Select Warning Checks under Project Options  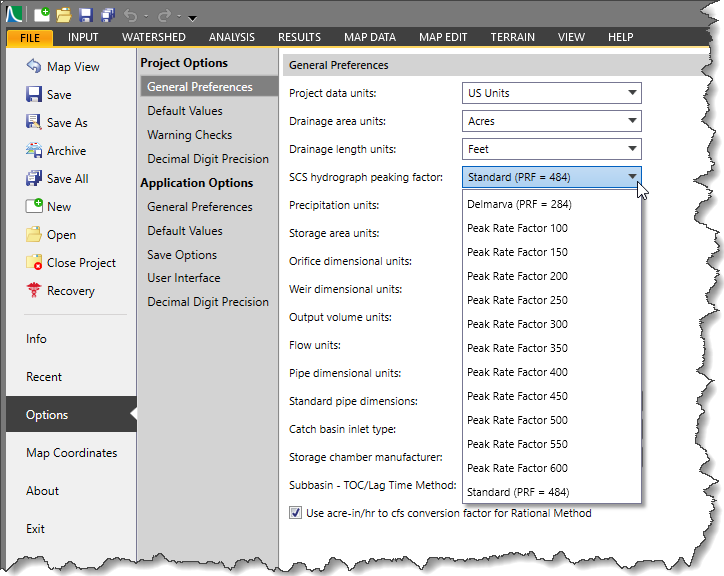[x=189, y=135]
